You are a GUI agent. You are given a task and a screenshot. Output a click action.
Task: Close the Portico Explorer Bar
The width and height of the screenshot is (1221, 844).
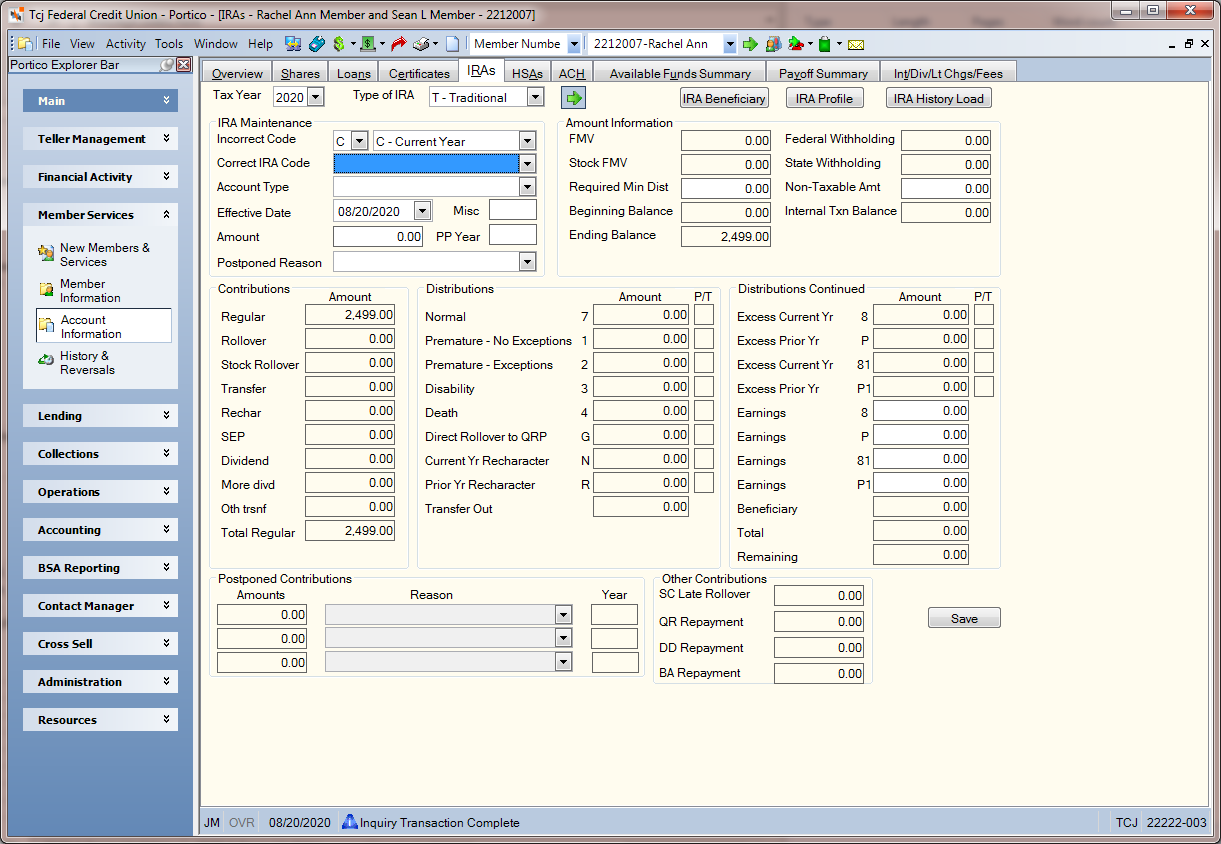[184, 65]
